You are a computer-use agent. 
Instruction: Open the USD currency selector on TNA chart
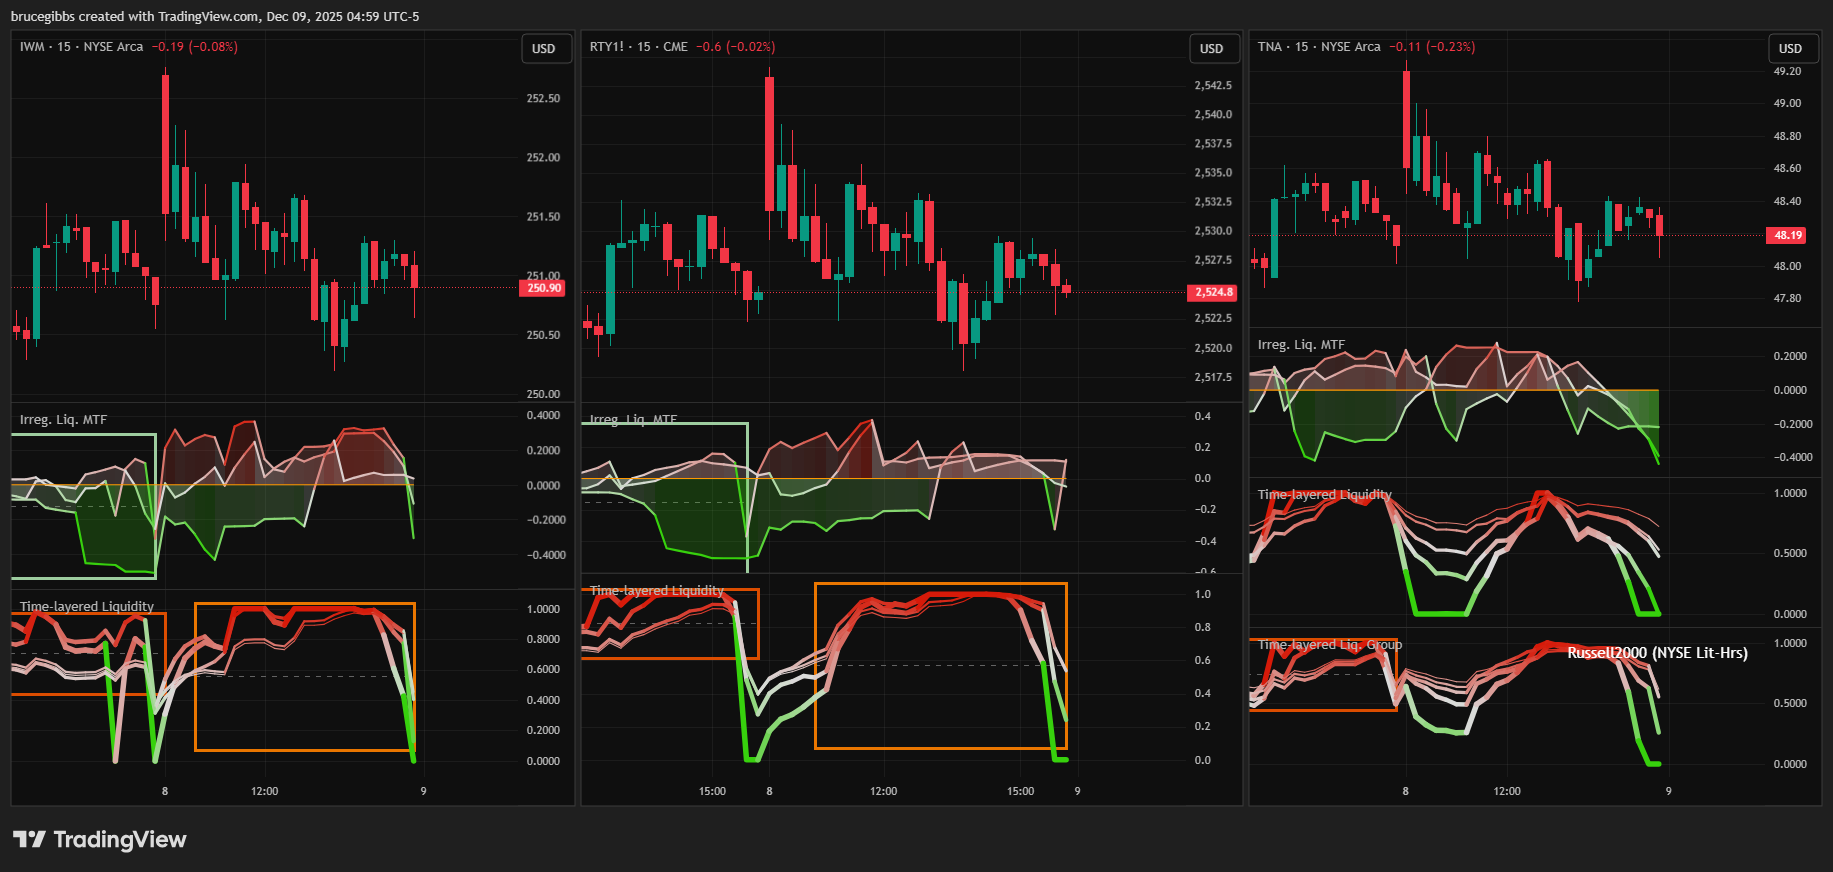1790,49
